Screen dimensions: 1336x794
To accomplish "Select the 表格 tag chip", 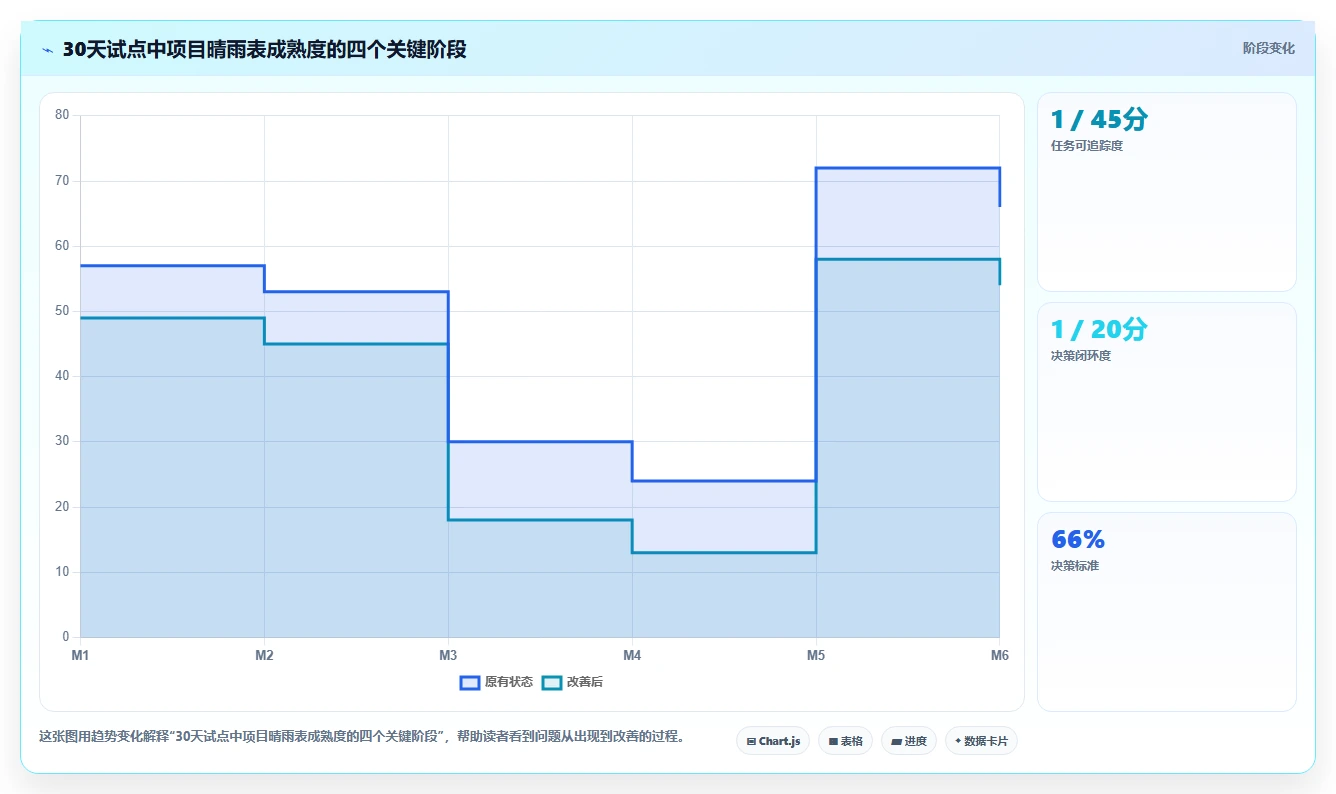I will (x=845, y=741).
